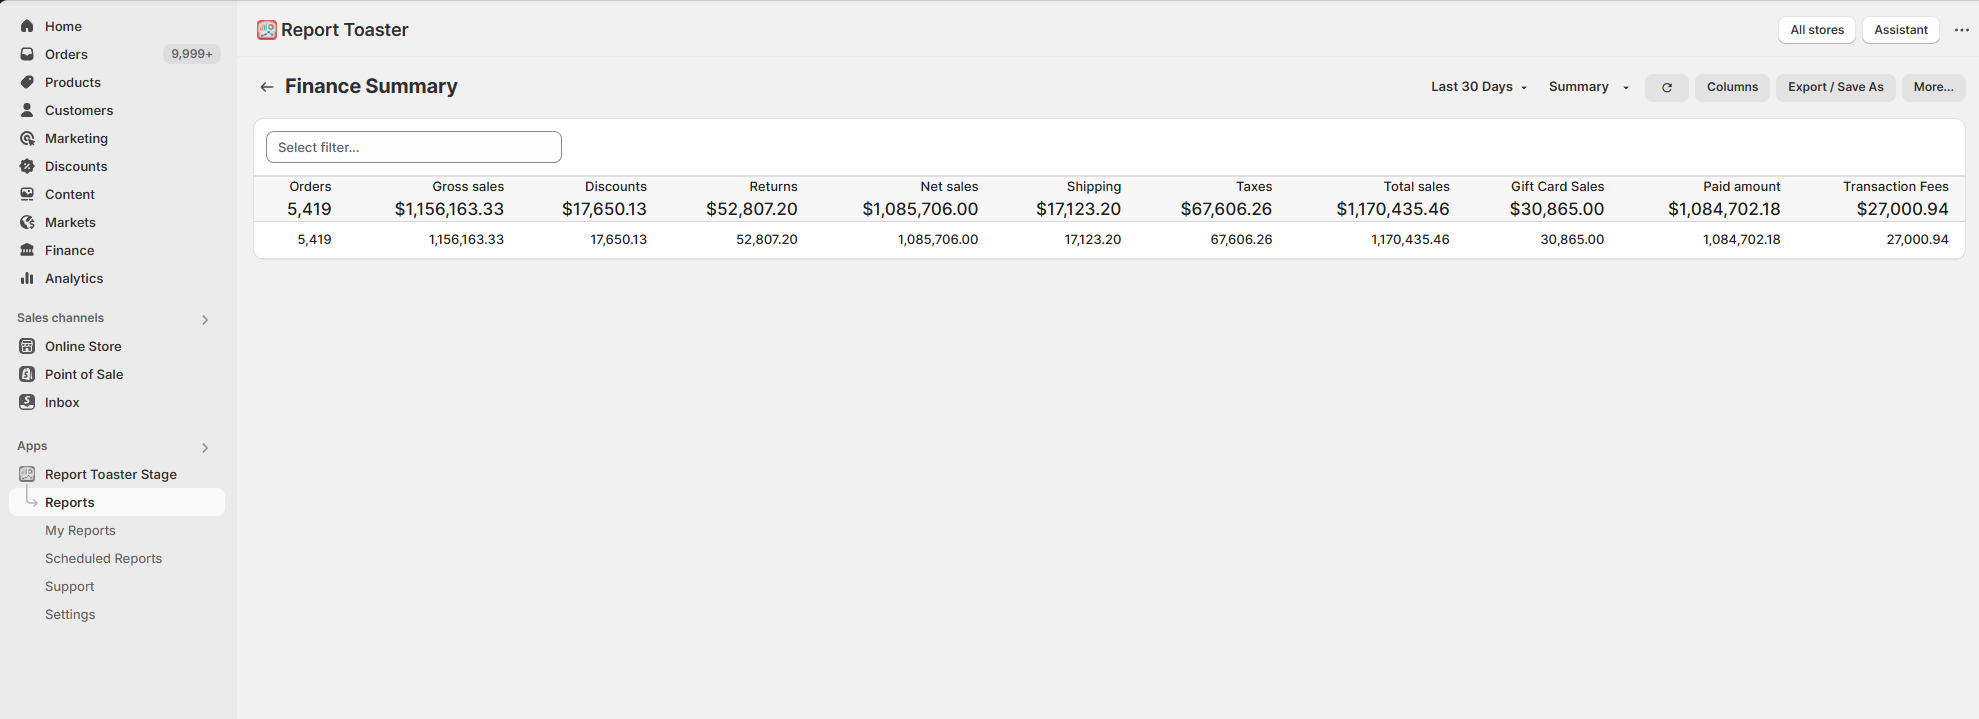Image resolution: width=1979 pixels, height=719 pixels.
Task: Click the Point of Sale icon
Action: pos(27,374)
